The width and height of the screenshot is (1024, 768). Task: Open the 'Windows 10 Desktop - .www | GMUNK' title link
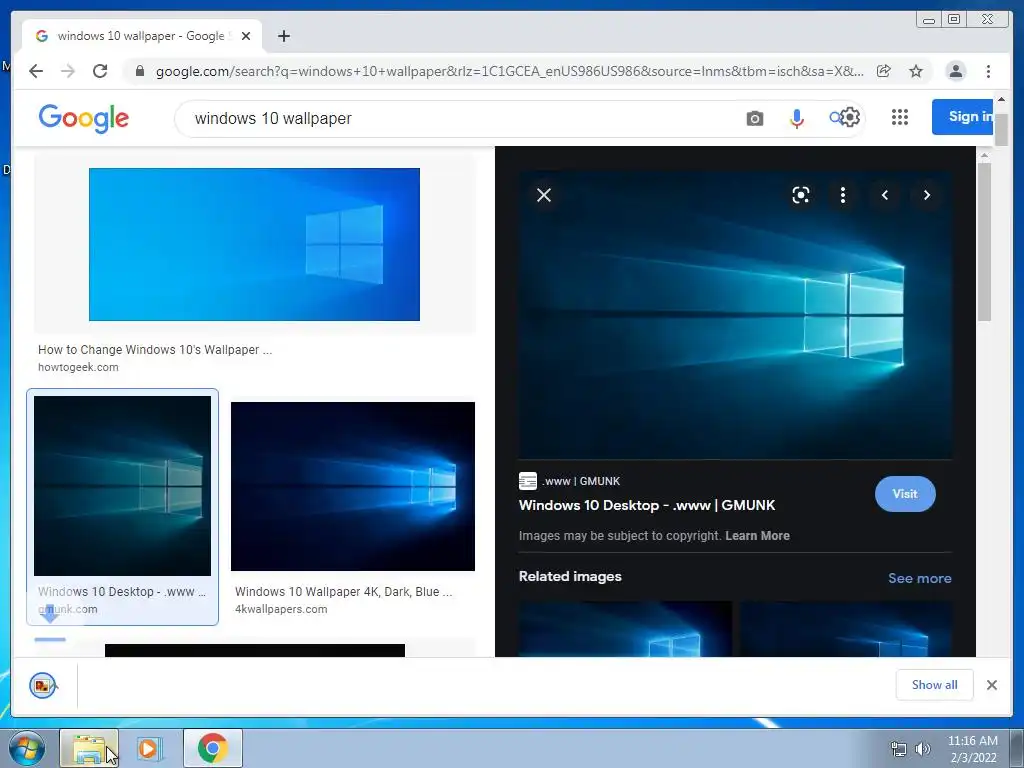tap(647, 505)
